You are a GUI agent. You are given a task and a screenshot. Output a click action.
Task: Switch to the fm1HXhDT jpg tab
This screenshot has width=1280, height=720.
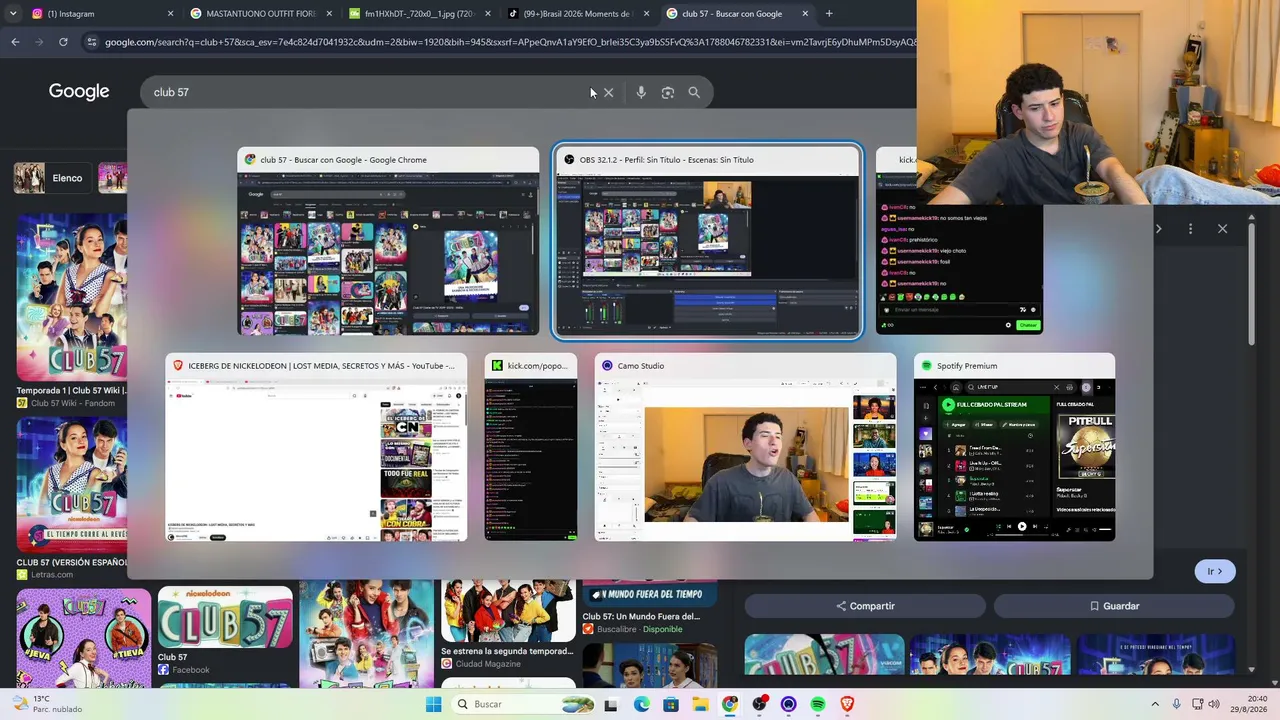tap(419, 14)
